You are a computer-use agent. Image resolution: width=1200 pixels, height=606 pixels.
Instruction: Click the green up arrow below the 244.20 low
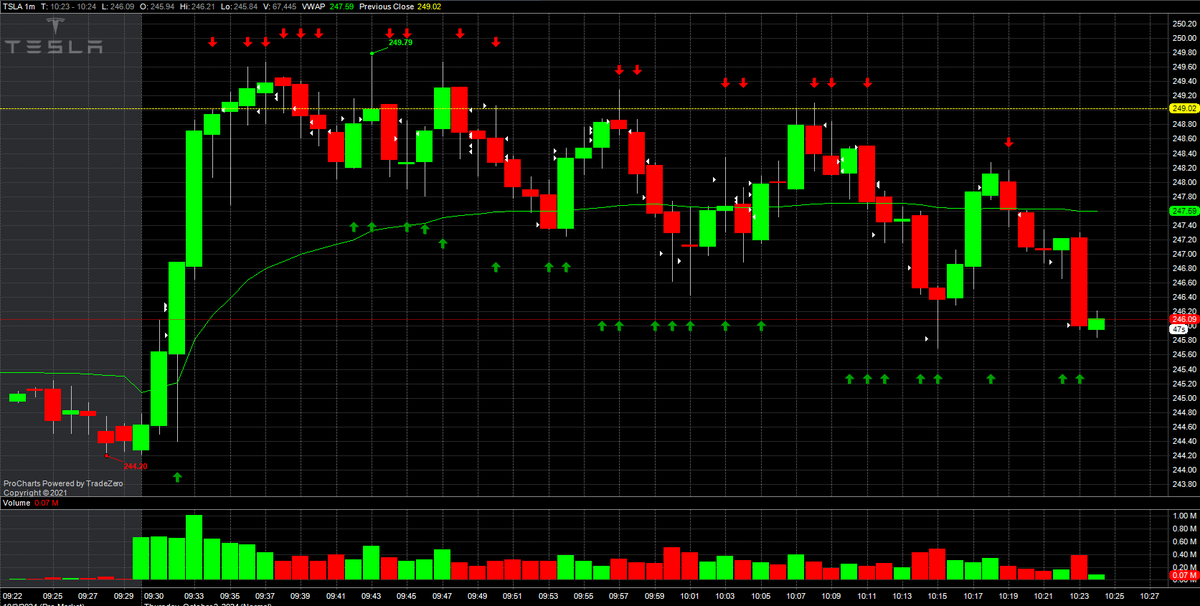click(x=177, y=478)
